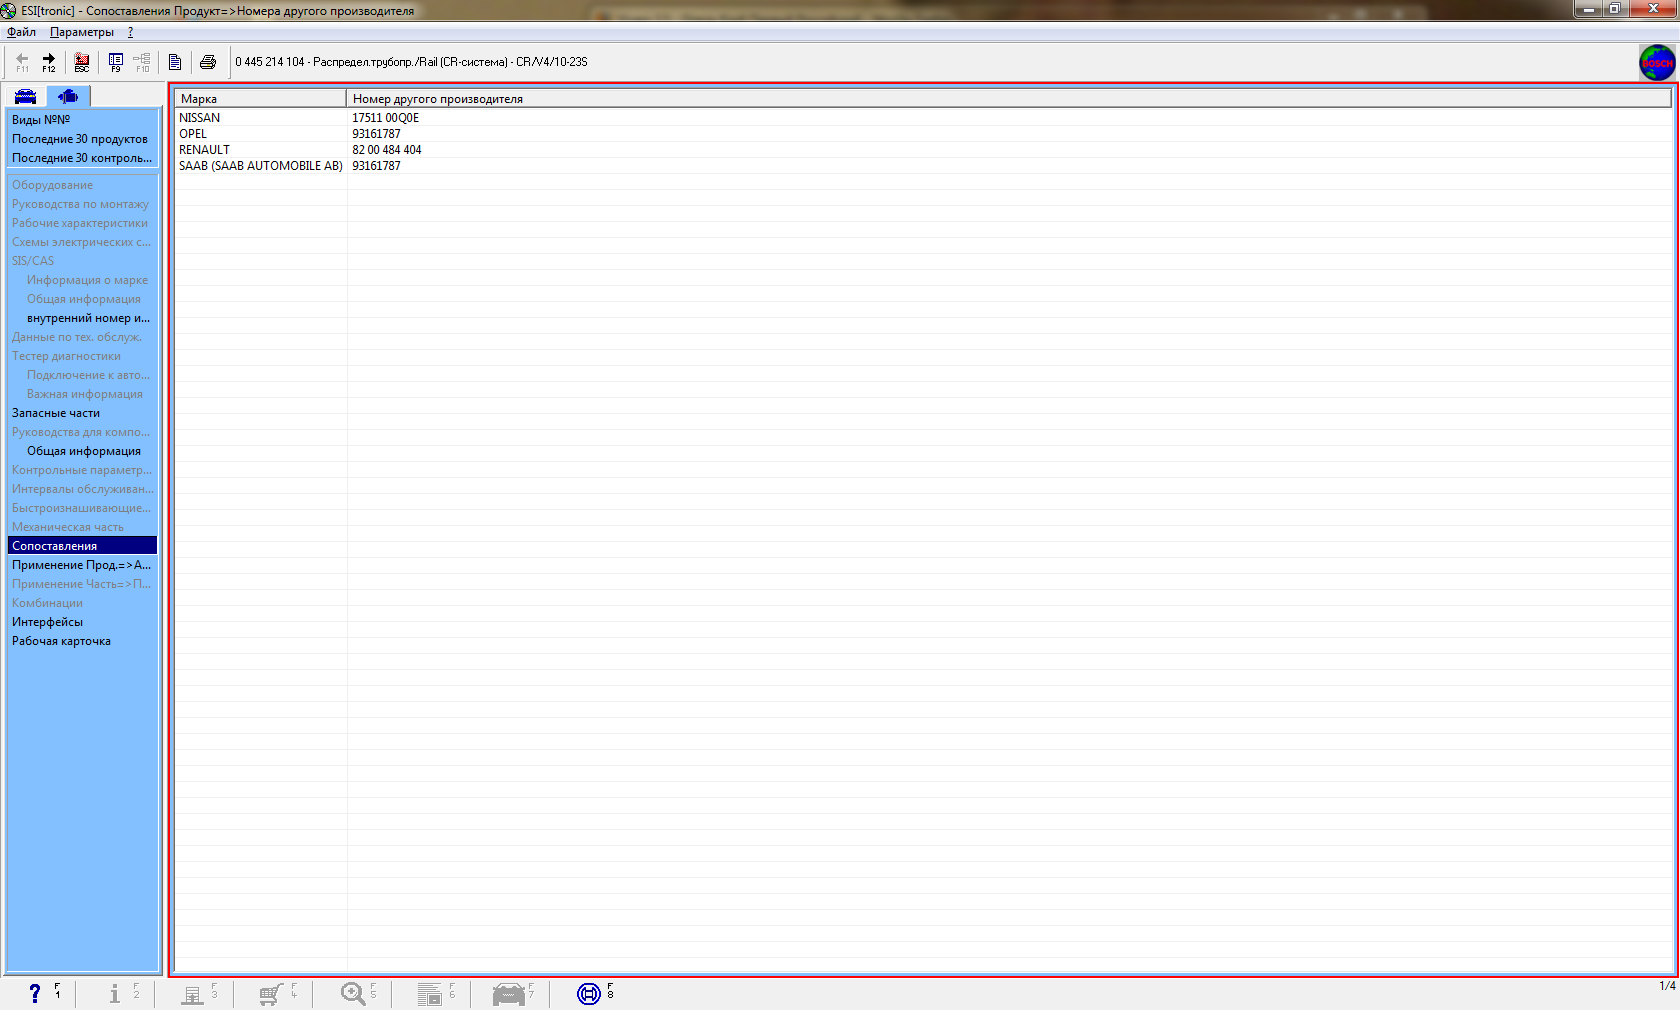Open the Параметры menu
The image size is (1680, 1010).
[x=82, y=32]
